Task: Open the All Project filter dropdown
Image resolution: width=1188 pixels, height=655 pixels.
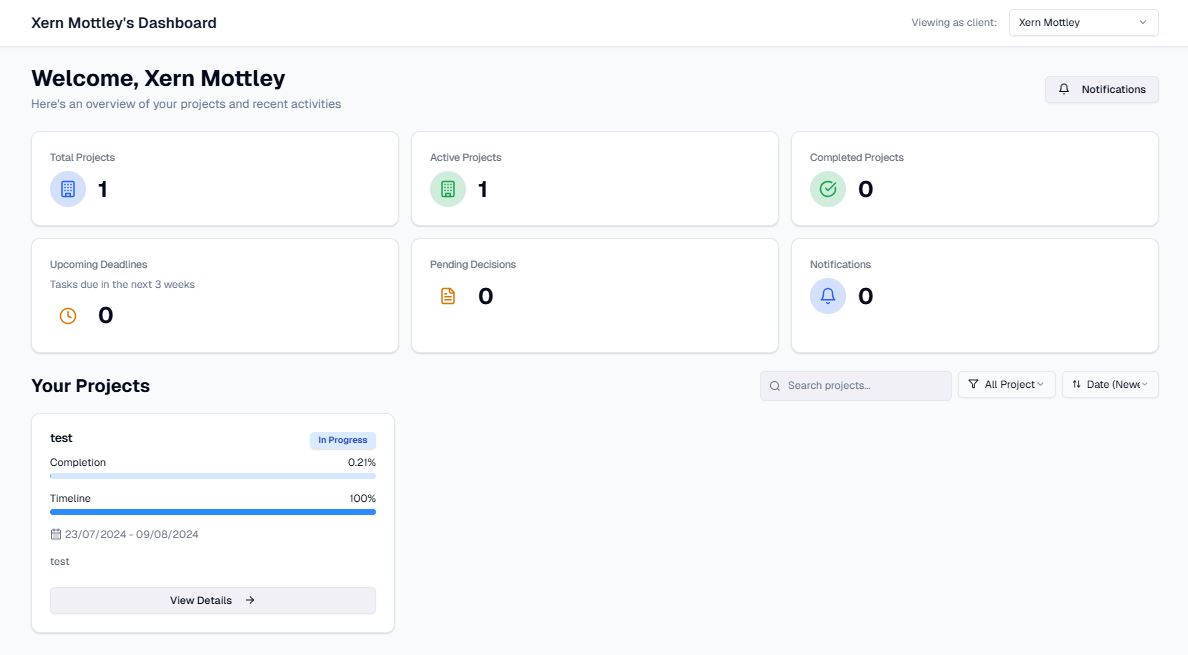Action: point(1007,383)
